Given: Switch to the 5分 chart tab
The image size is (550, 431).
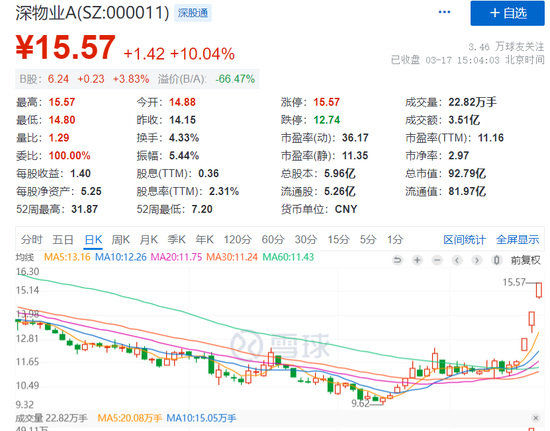Looking at the screenshot, I should point(368,240).
